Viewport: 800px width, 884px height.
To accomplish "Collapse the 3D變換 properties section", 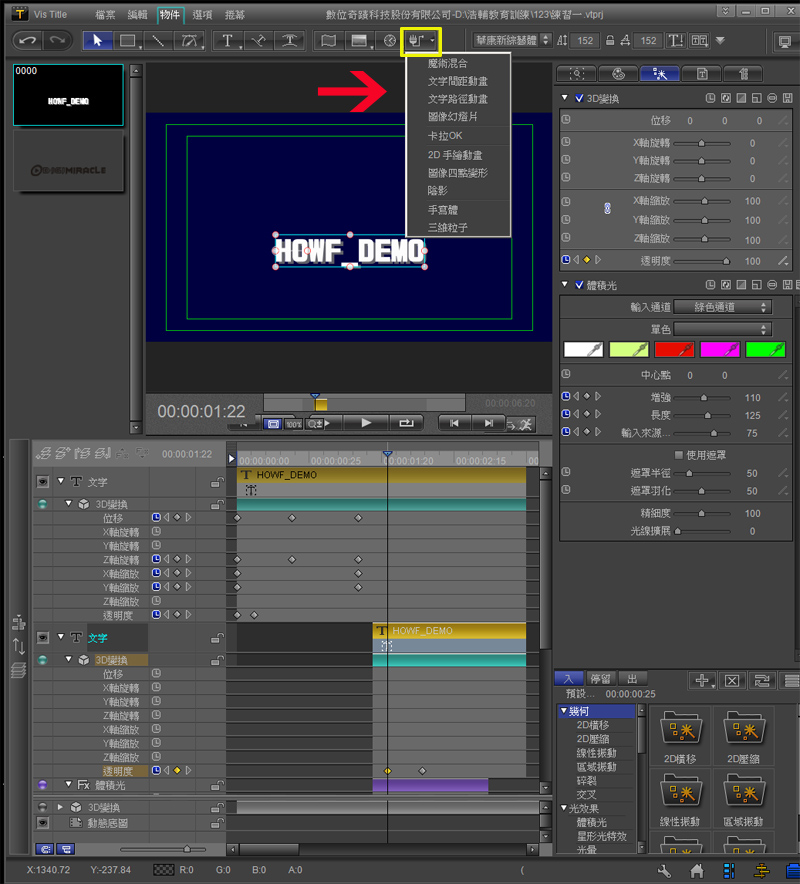I will point(565,98).
